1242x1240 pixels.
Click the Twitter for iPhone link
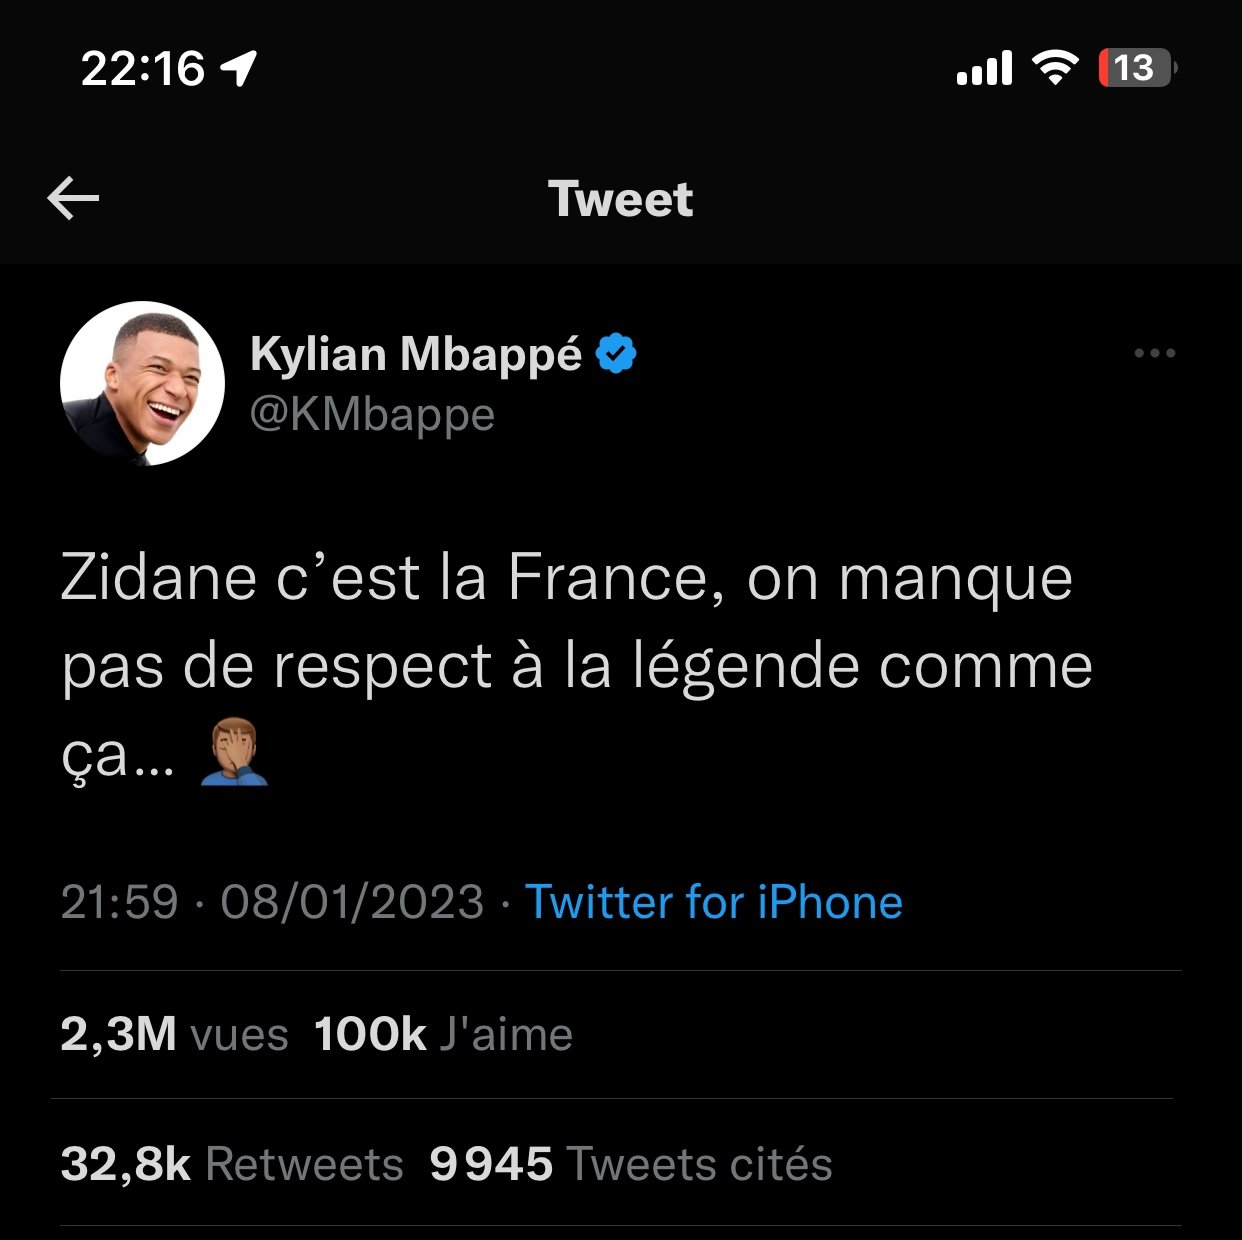[714, 902]
